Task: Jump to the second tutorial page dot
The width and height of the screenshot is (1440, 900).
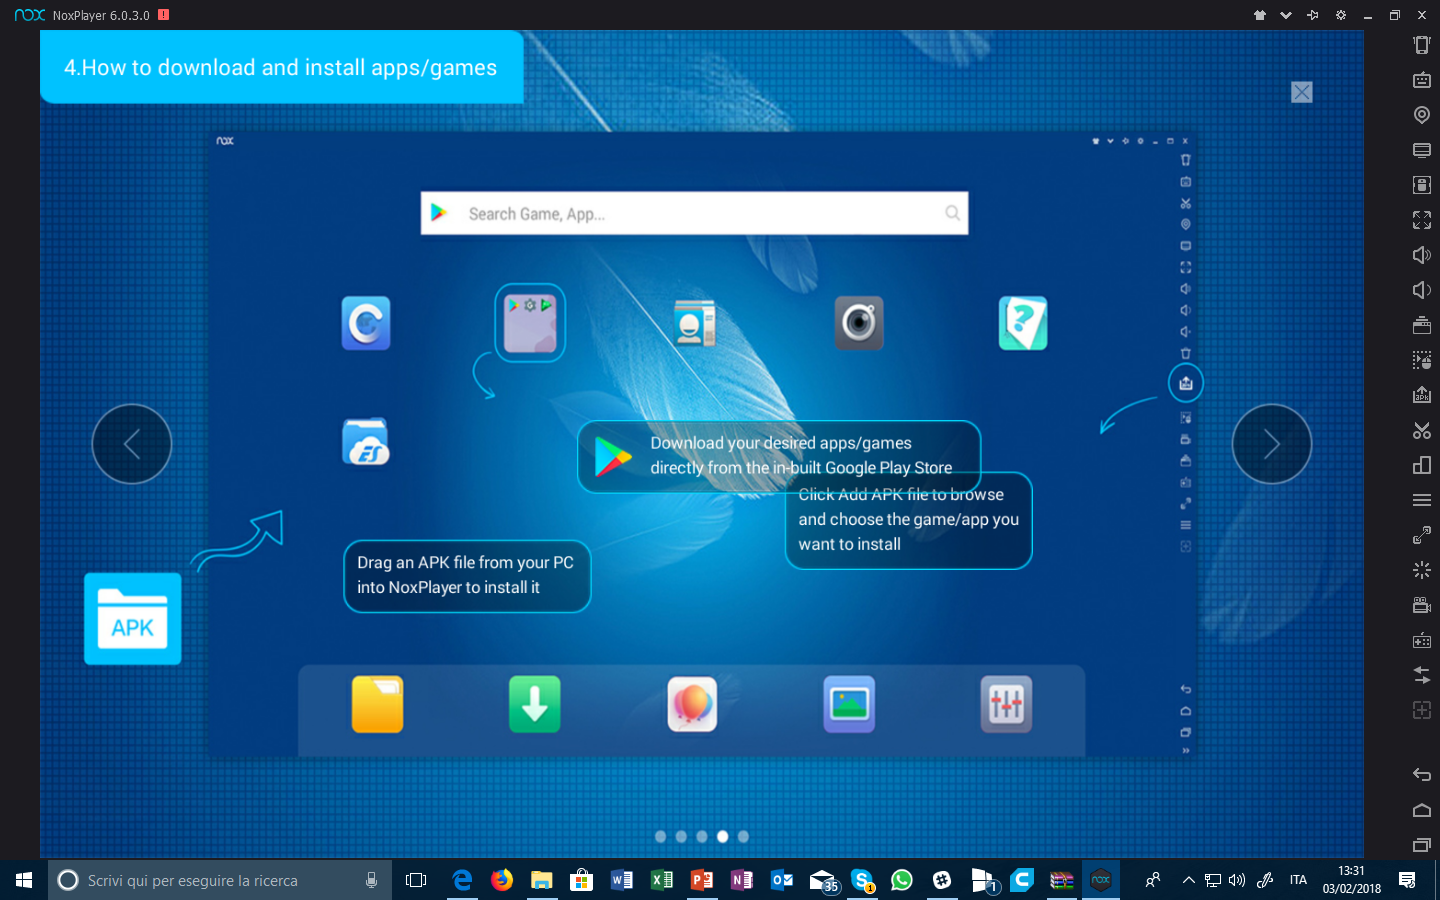Action: (x=681, y=836)
